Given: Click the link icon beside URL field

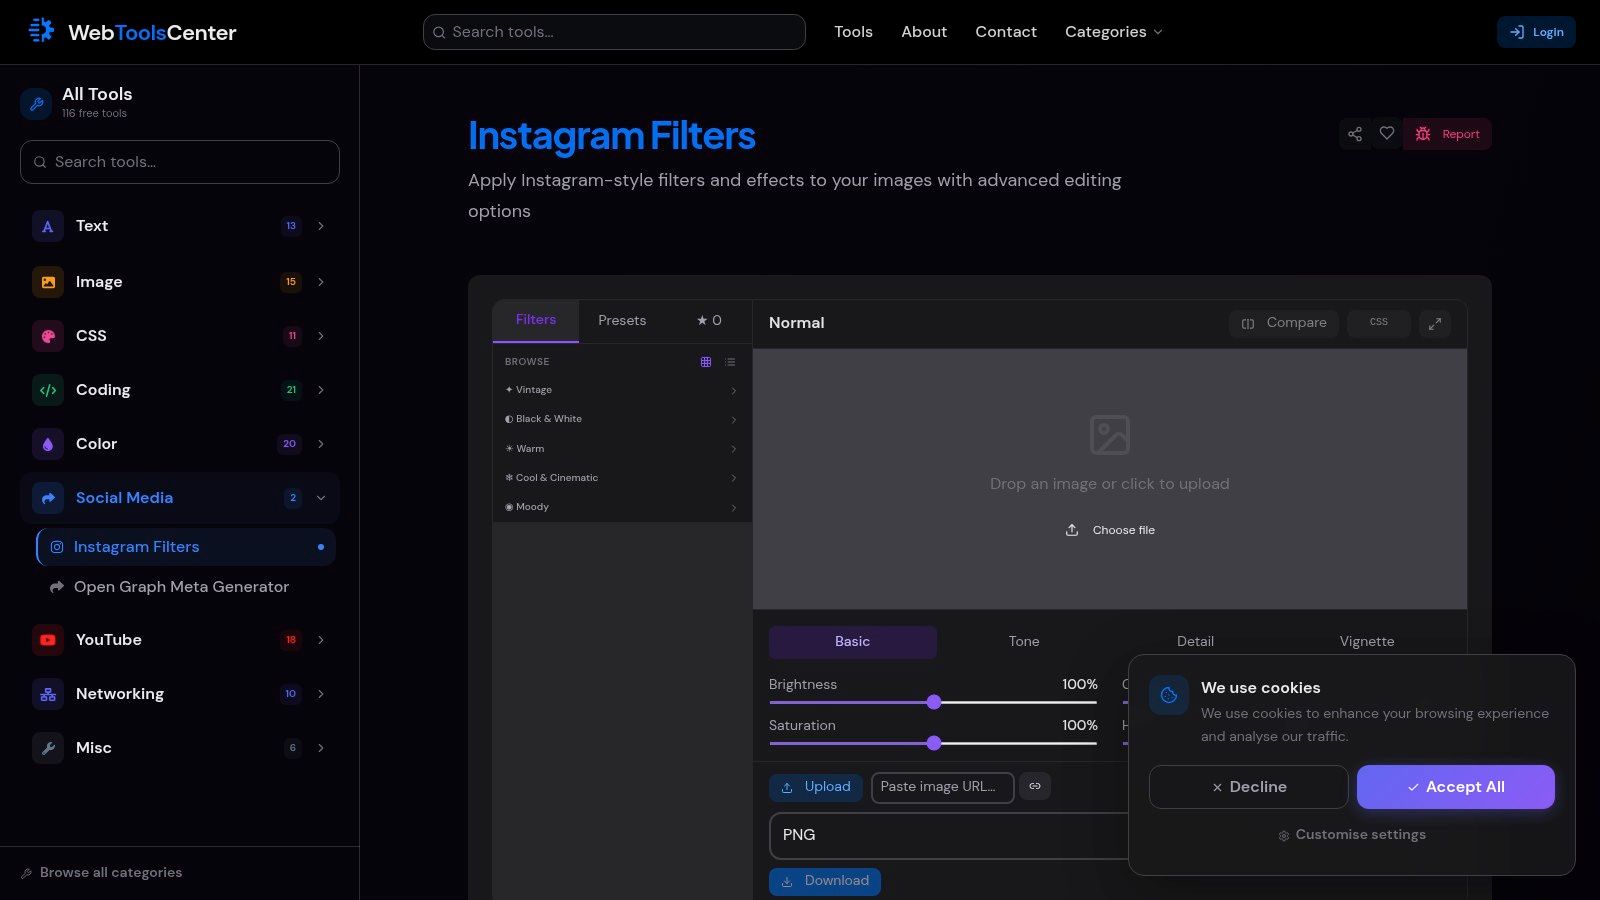Looking at the screenshot, I should click(1035, 786).
